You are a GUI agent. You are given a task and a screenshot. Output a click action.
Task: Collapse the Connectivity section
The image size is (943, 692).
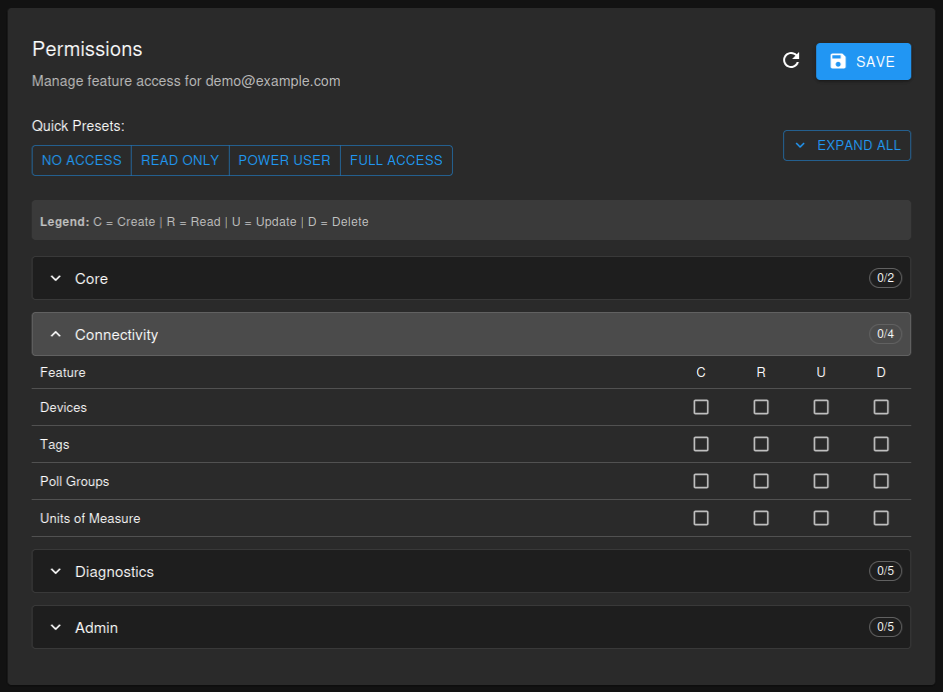(x=471, y=334)
